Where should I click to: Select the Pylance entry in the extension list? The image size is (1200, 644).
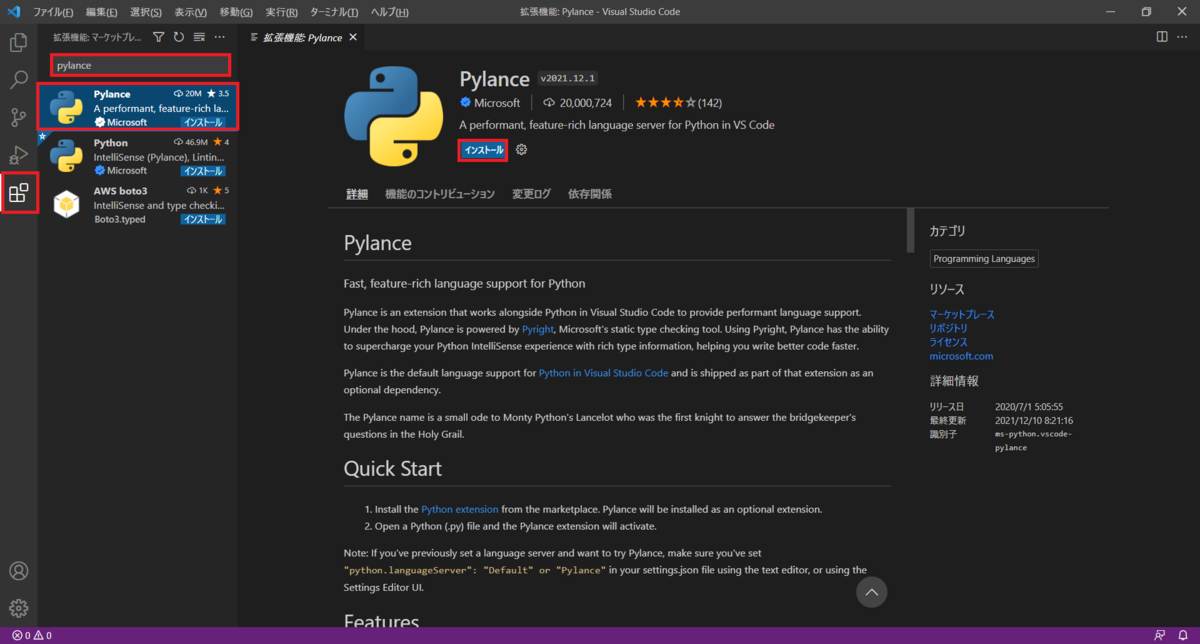(137, 107)
